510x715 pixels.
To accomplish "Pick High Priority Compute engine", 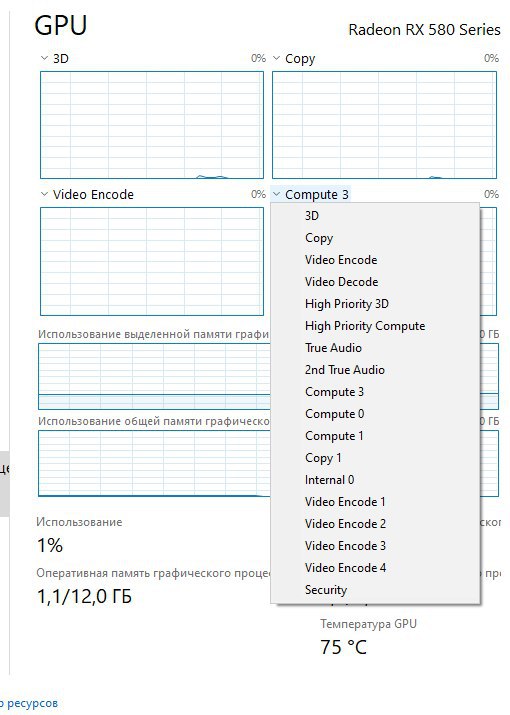I will point(375,326).
